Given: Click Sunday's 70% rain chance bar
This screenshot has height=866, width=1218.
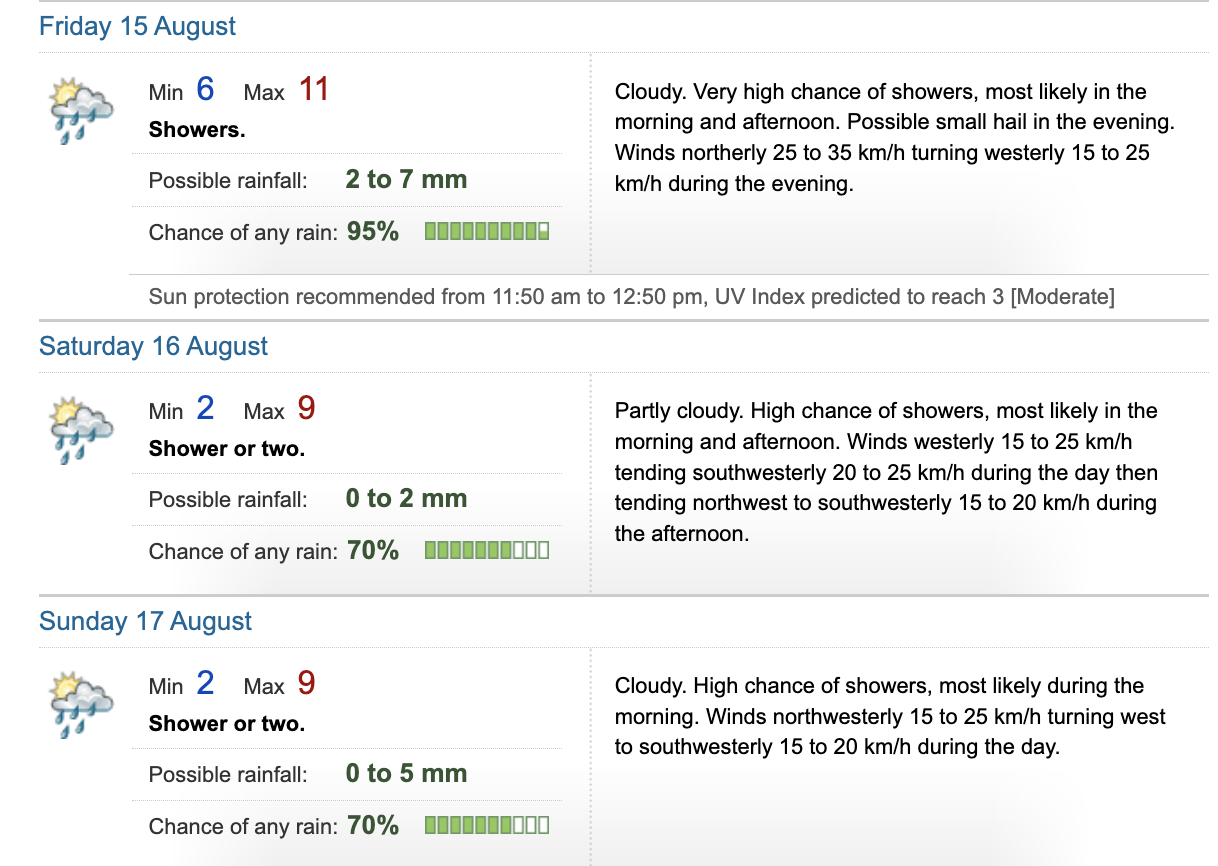Looking at the screenshot, I should 487,826.
